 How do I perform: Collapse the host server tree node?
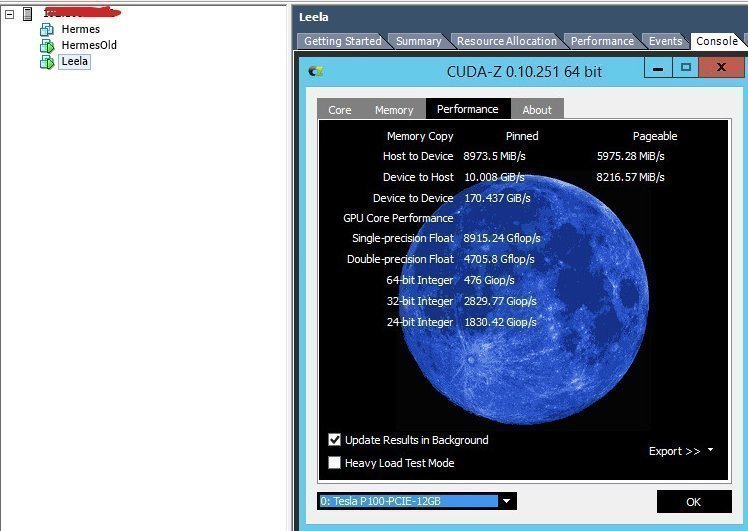pos(9,14)
